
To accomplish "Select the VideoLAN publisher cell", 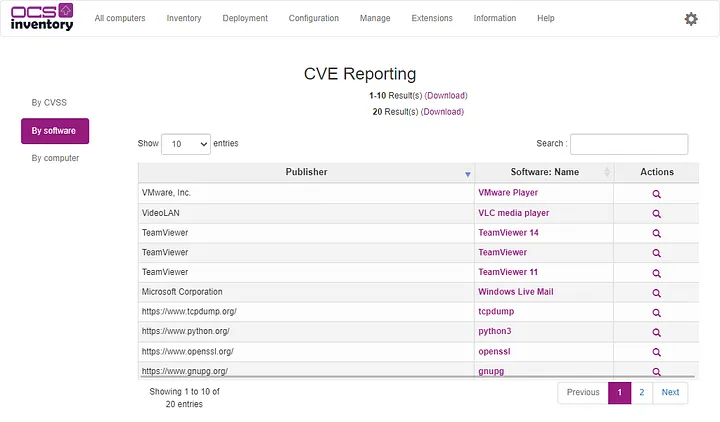I will pyautogui.click(x=306, y=213).
